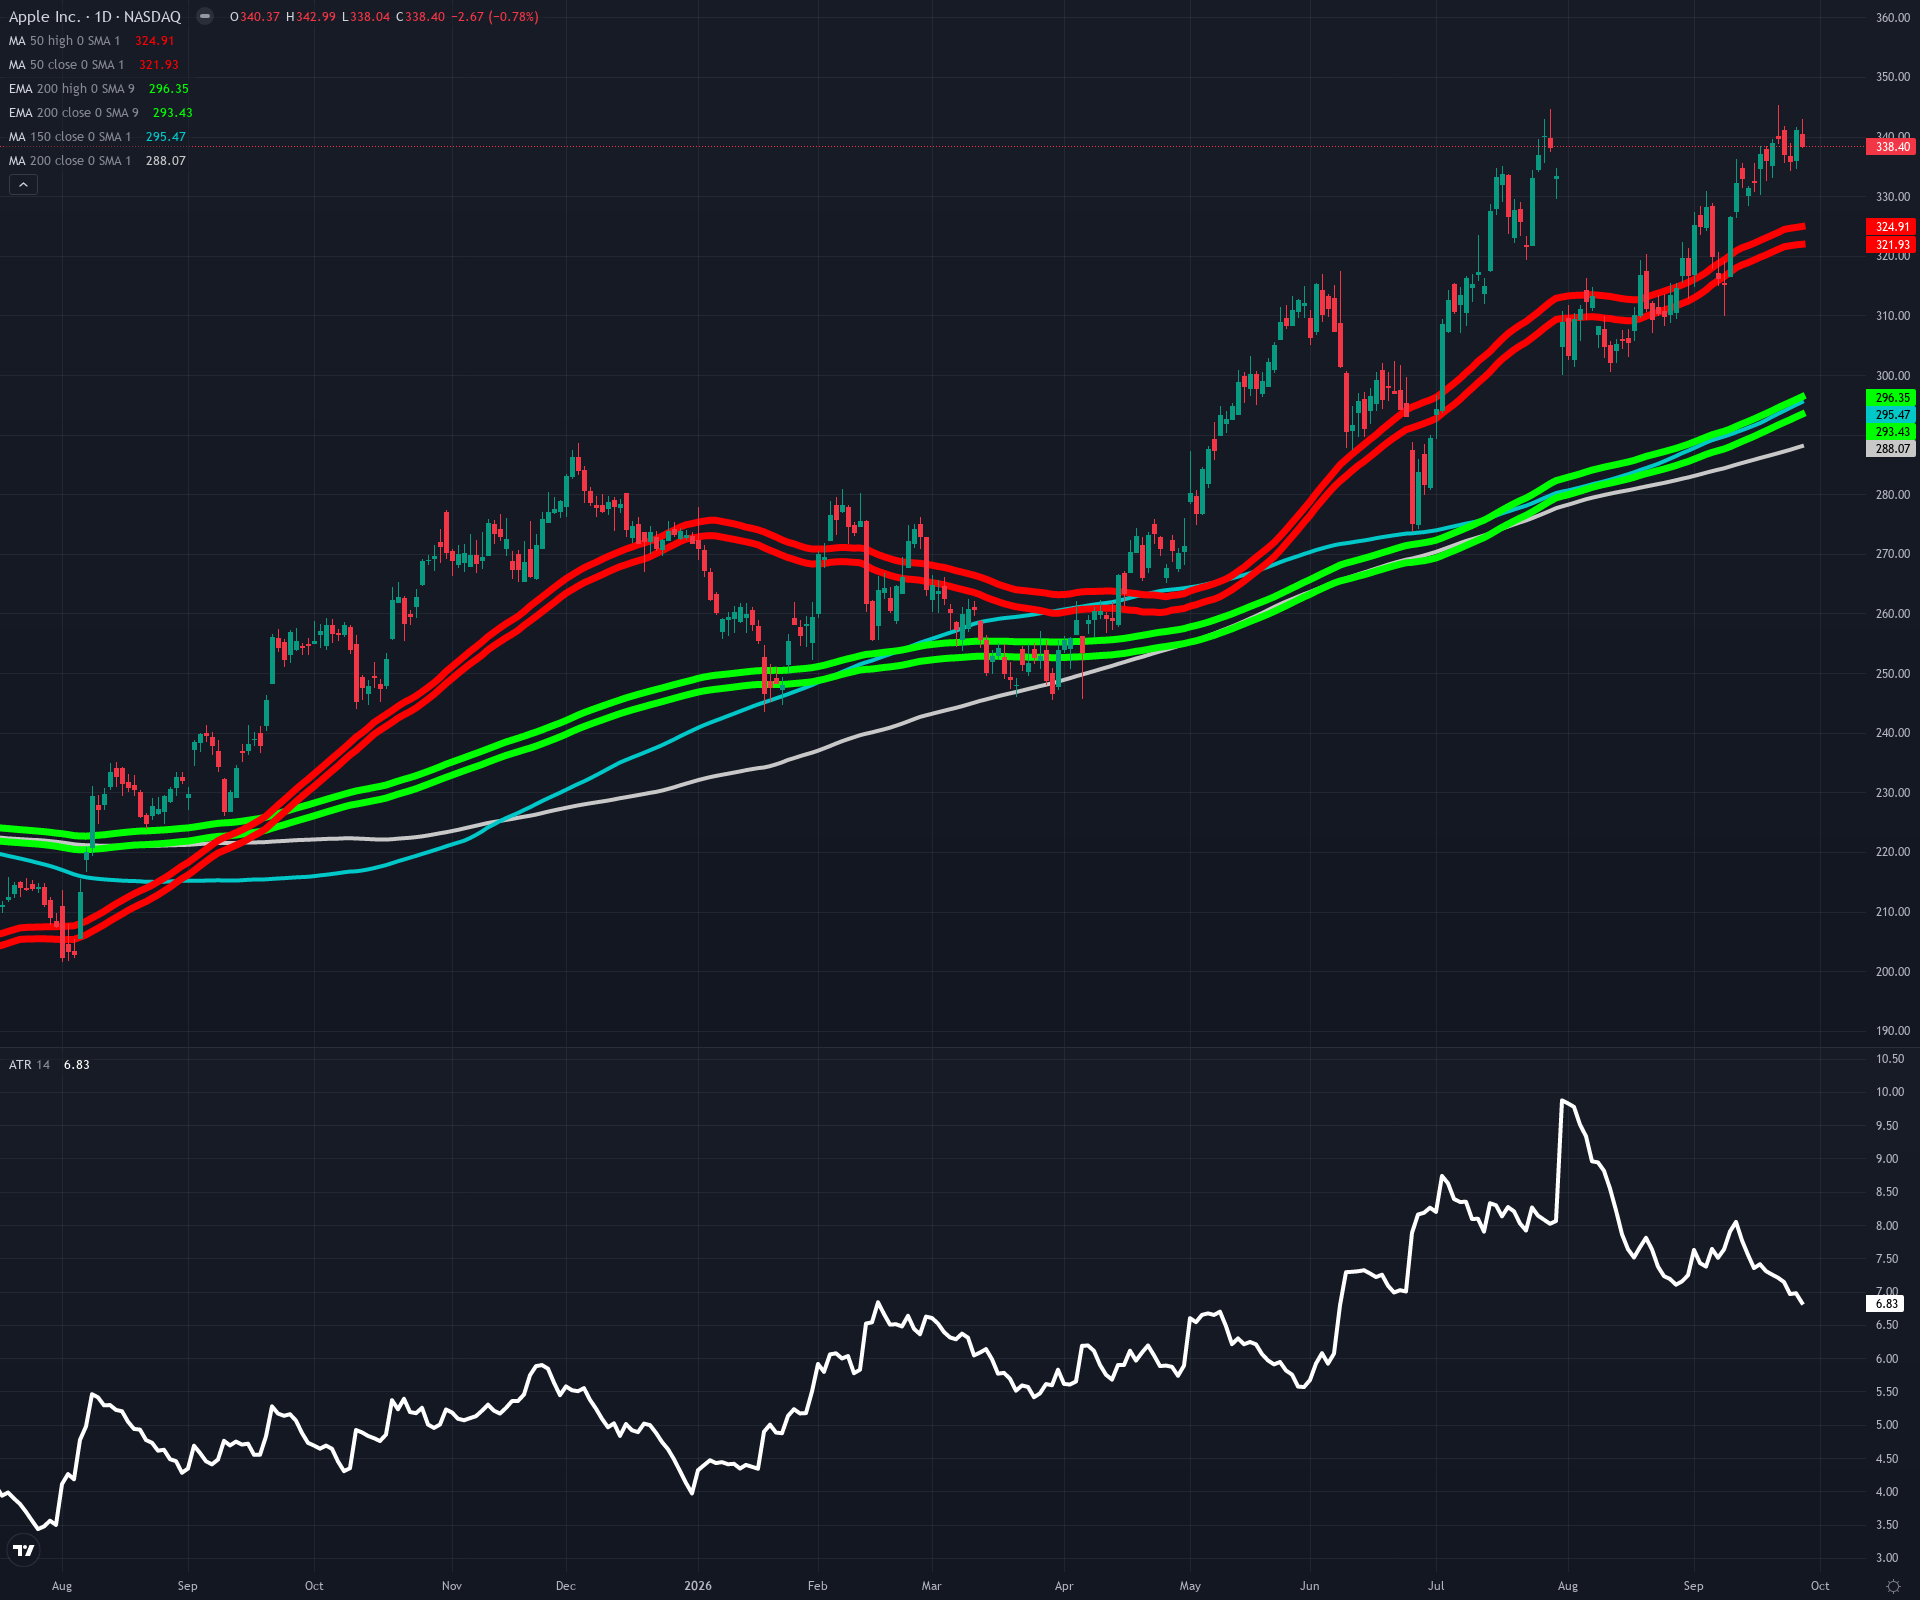This screenshot has width=1920, height=1600.
Task: Click the 295.47 cyan price axis label
Action: (1891, 415)
